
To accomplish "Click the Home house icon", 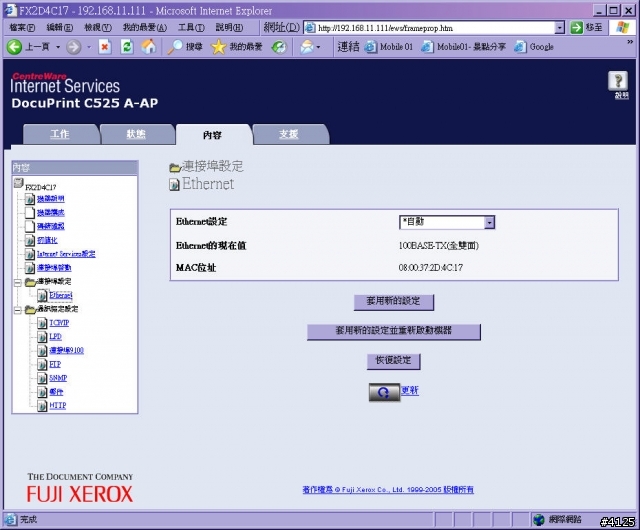I will point(149,47).
